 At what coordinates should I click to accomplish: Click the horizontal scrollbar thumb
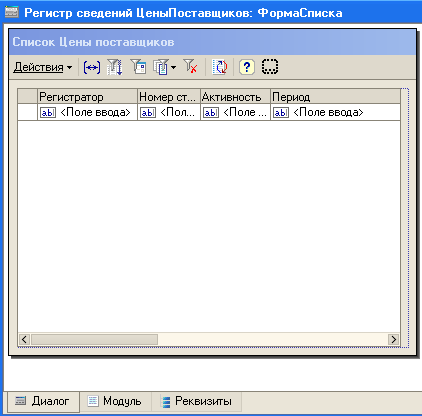pos(94,339)
